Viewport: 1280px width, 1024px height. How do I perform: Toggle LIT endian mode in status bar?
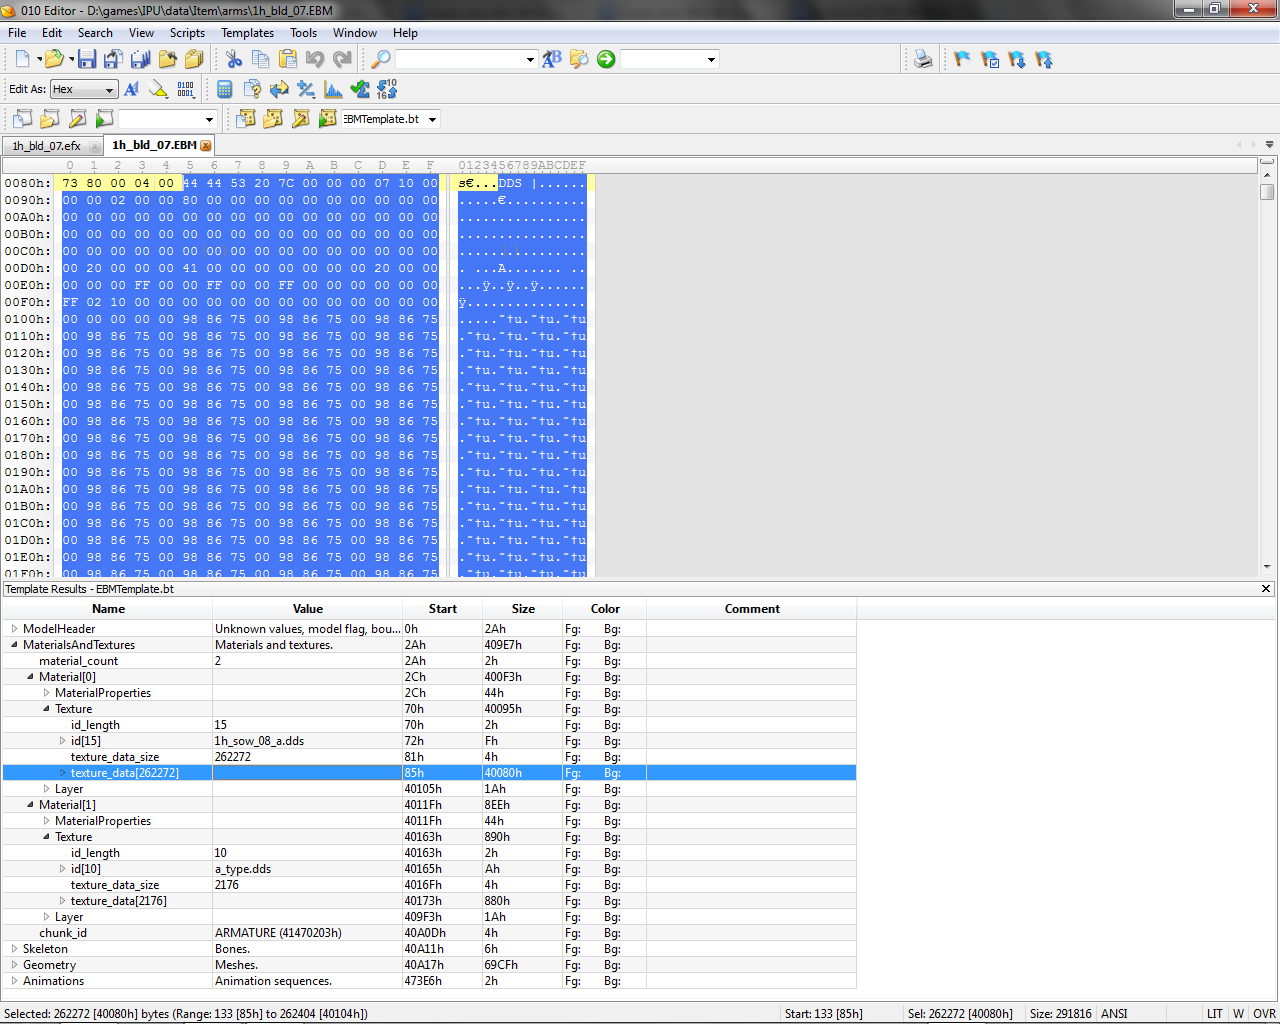pyautogui.click(x=1214, y=1013)
